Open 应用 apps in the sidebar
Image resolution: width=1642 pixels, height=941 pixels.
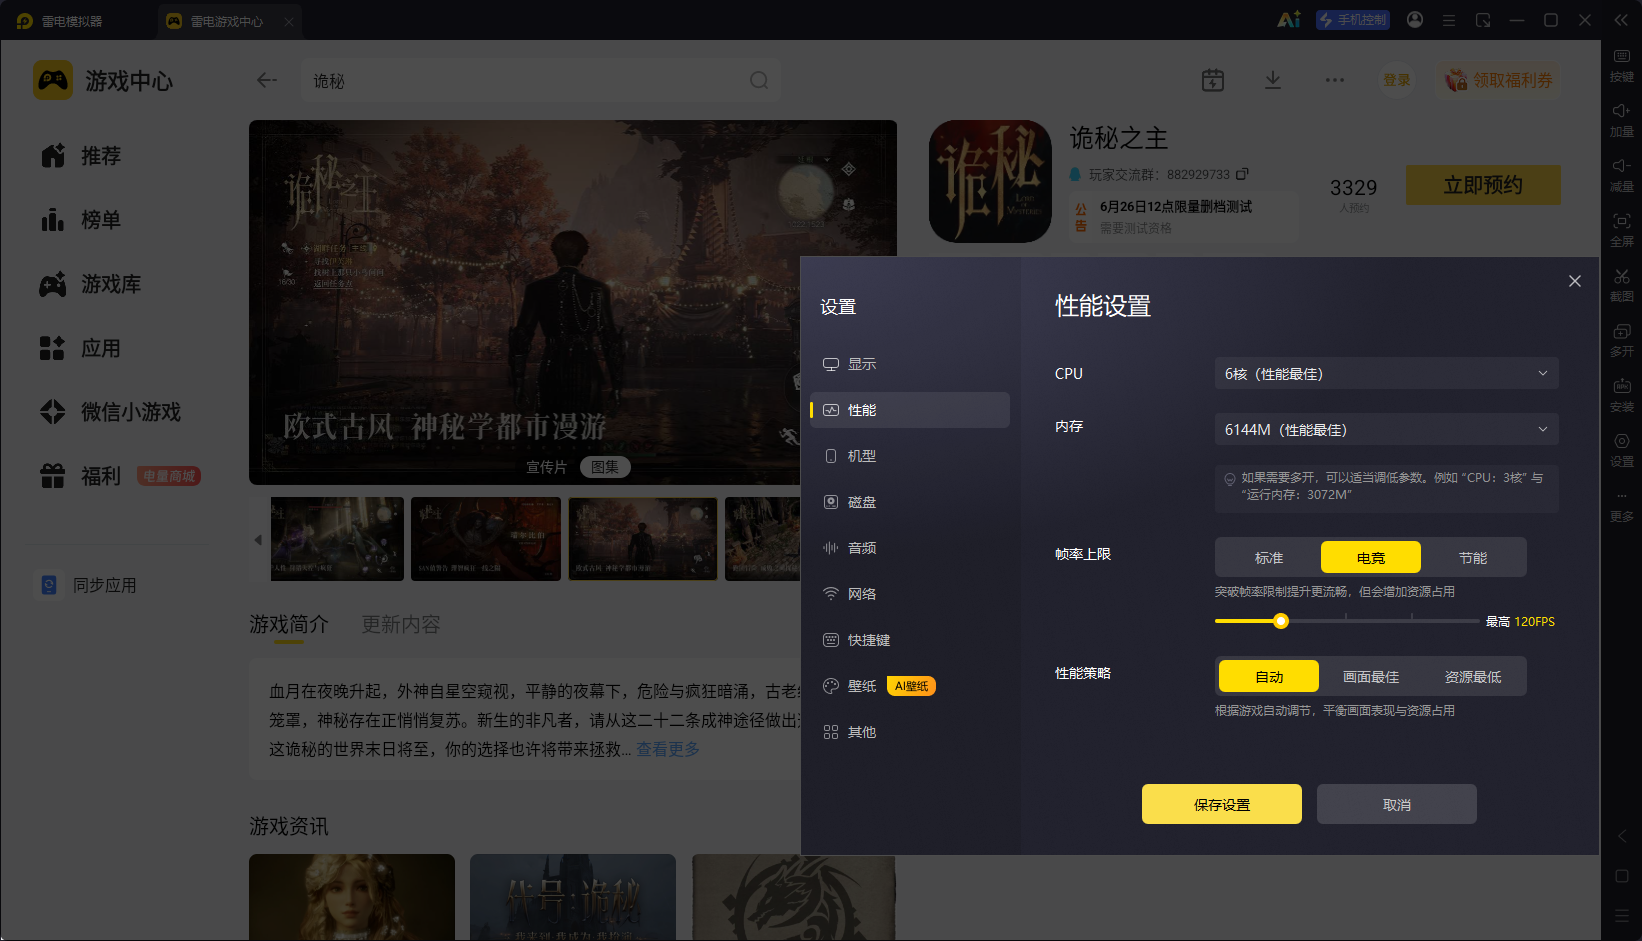click(x=81, y=348)
